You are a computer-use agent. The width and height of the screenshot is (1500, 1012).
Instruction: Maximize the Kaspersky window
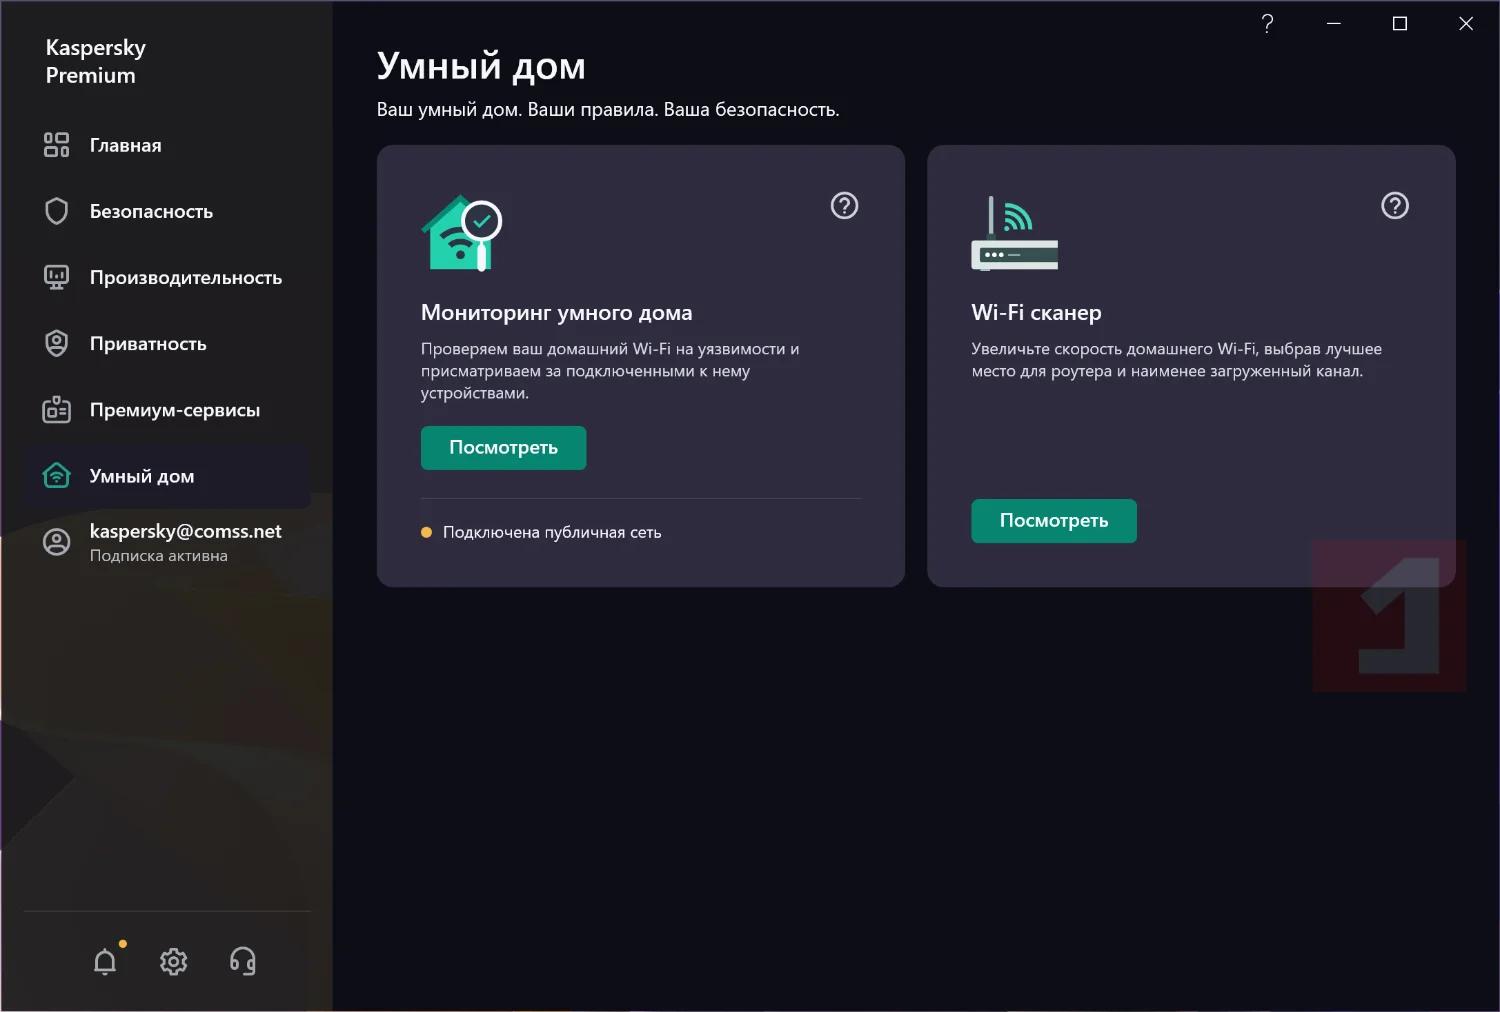(1400, 24)
